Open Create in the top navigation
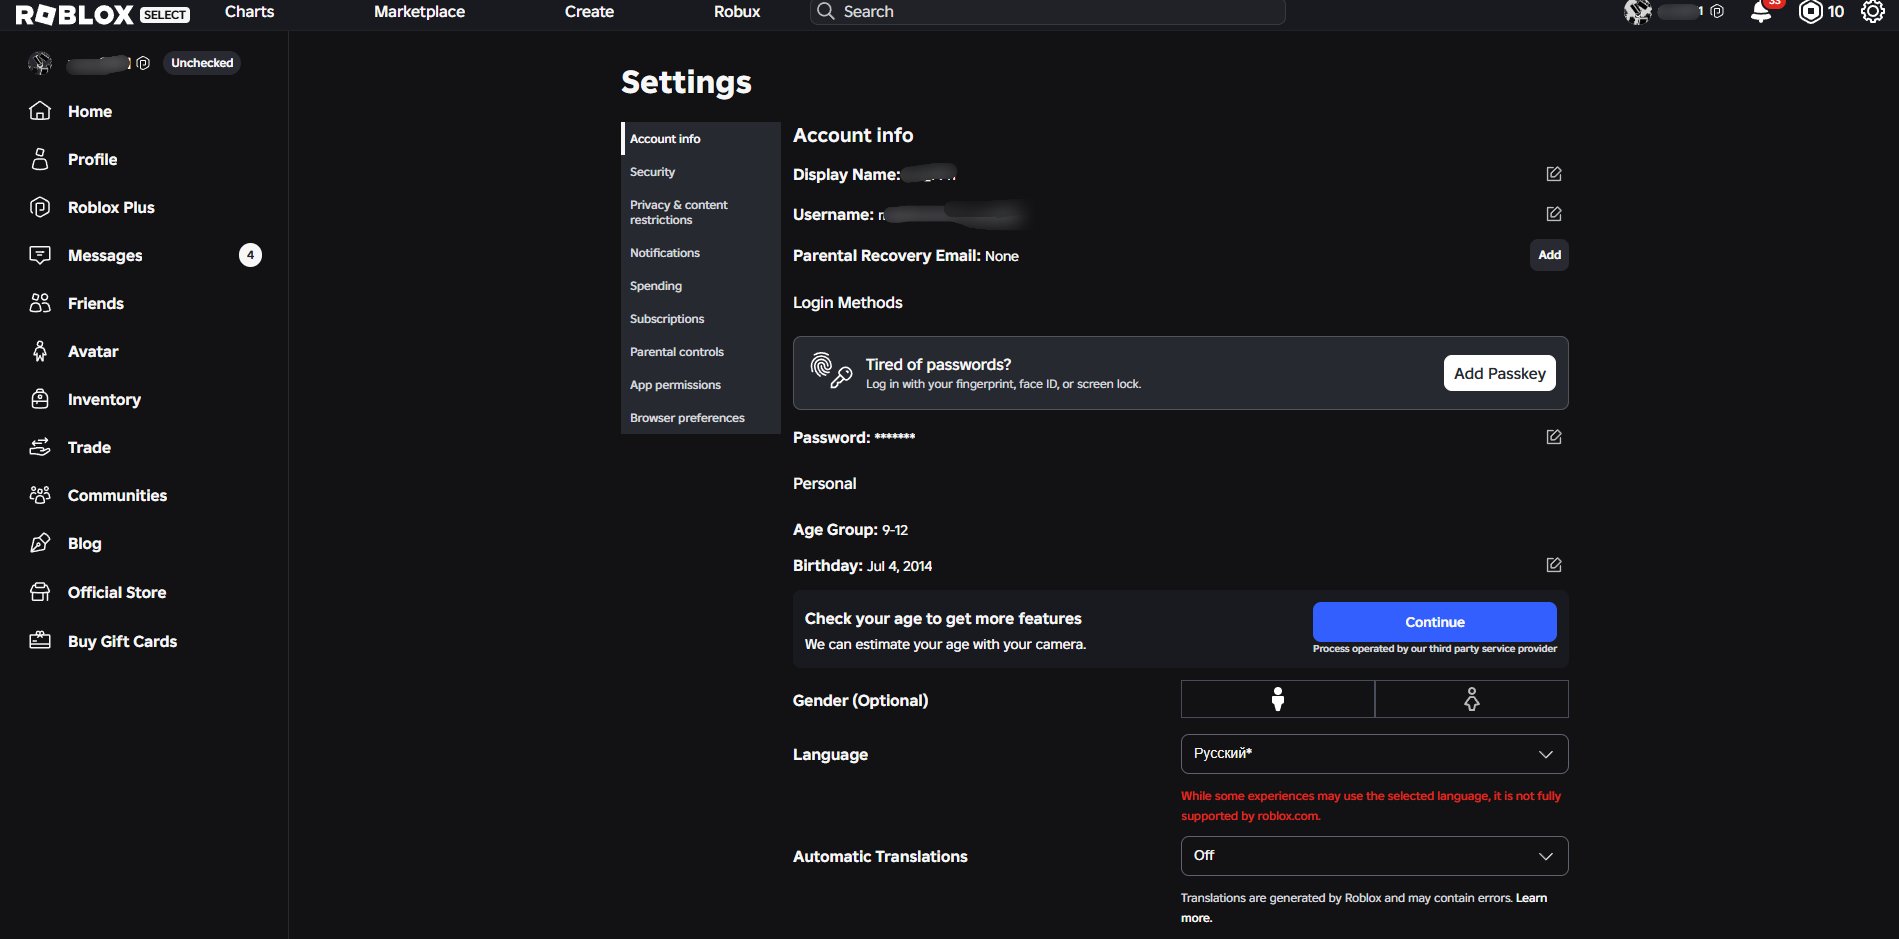The height and width of the screenshot is (939, 1899). tap(589, 12)
